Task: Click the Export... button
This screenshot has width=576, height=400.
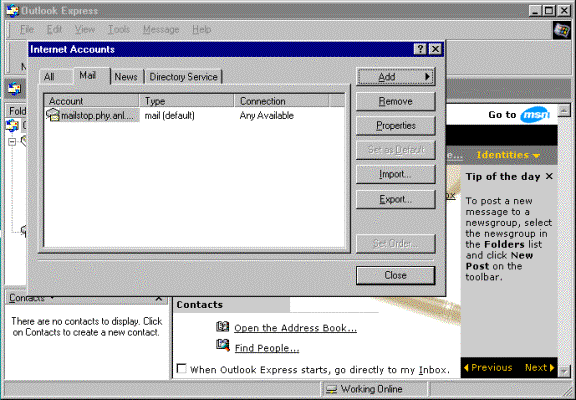Action: [396, 199]
